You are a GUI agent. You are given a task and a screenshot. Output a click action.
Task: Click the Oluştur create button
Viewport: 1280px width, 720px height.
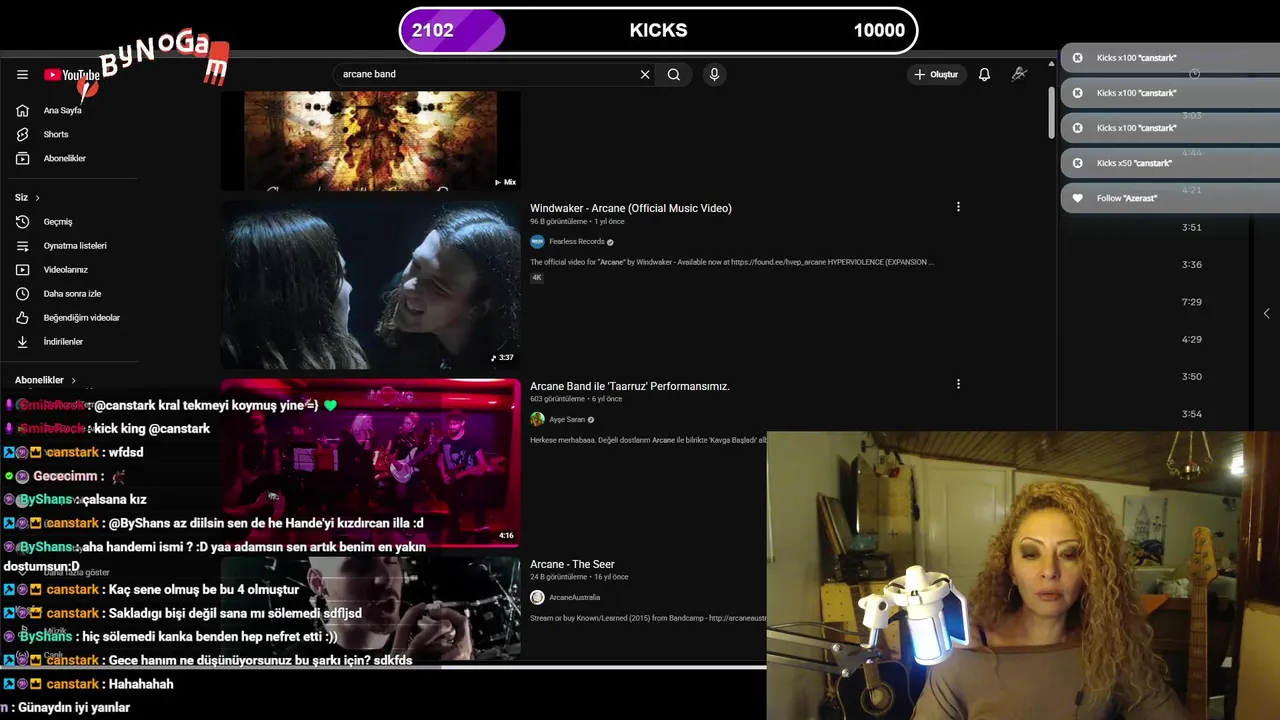coord(936,74)
